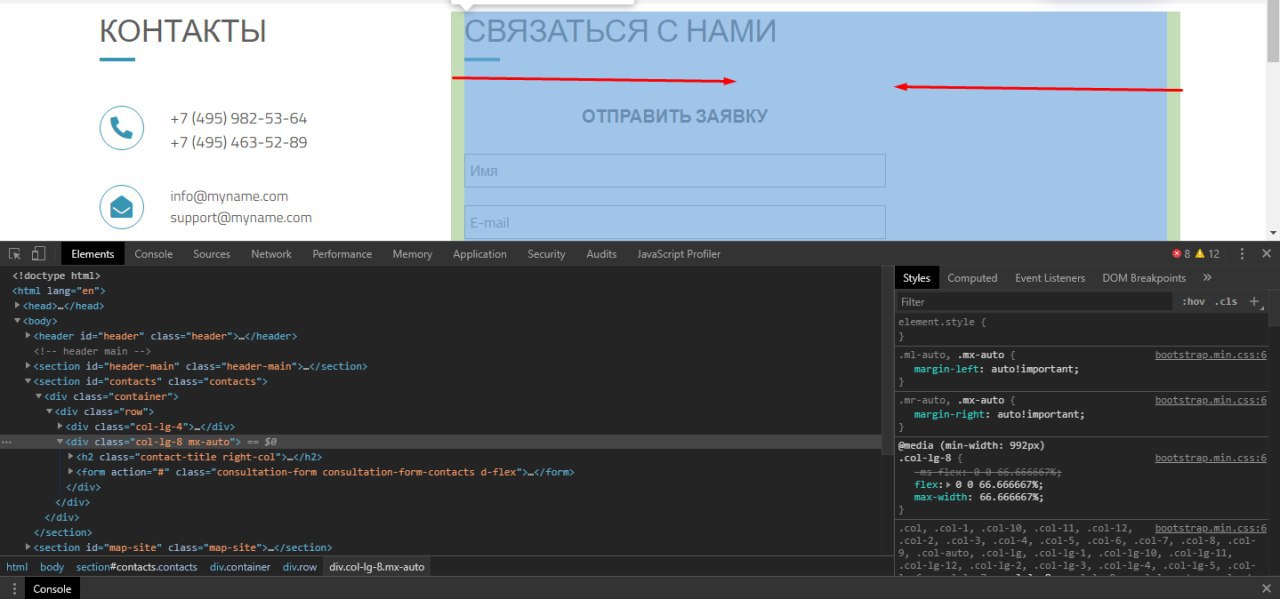Open the Event Listeners tab
This screenshot has height=599, width=1280.
[1050, 278]
